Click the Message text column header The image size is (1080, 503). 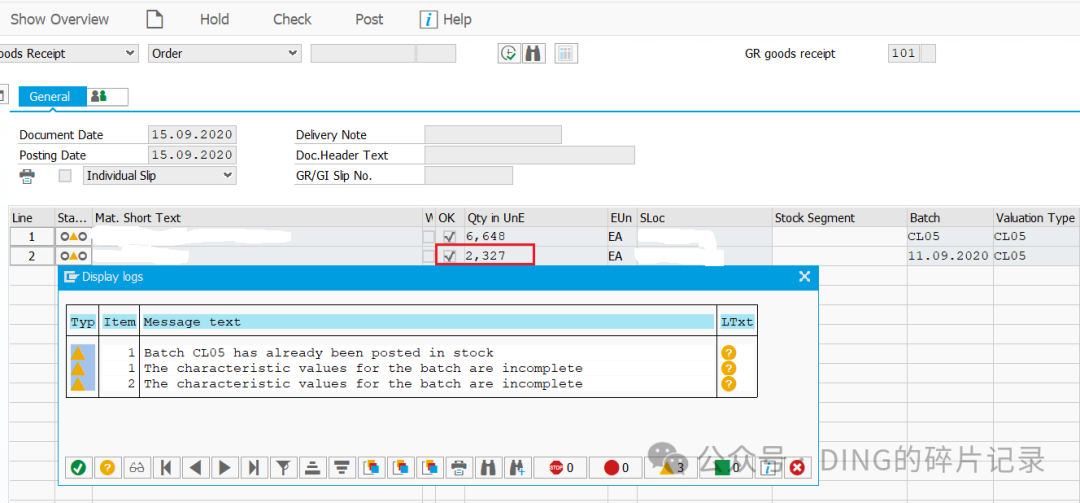click(427, 322)
